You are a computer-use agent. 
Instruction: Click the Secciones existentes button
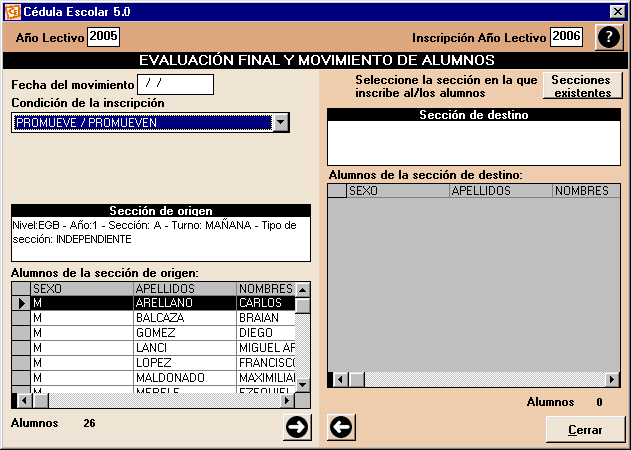[x=582, y=86]
